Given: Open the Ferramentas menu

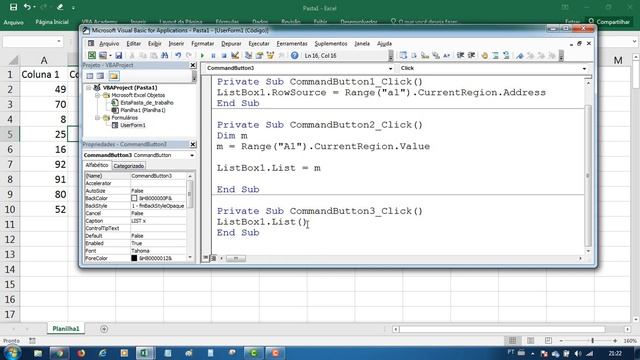Looking at the screenshot, I should click(292, 43).
